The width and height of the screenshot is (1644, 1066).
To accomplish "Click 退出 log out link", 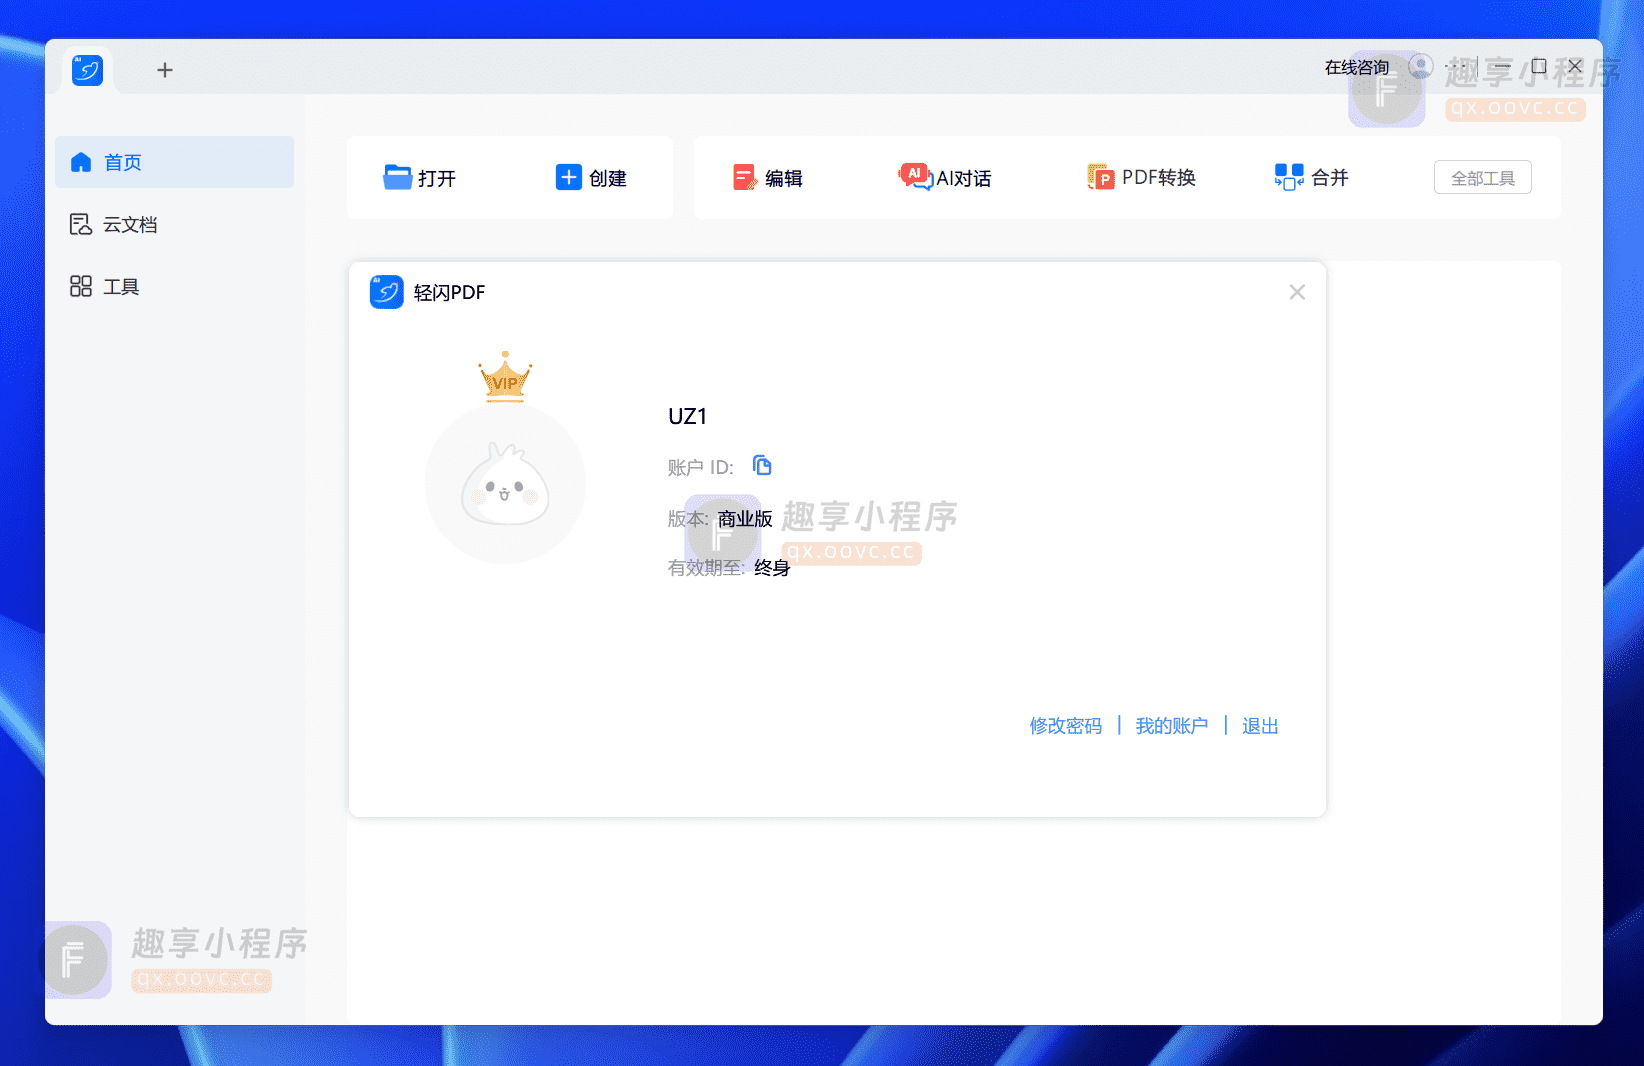I will coord(1260,726).
